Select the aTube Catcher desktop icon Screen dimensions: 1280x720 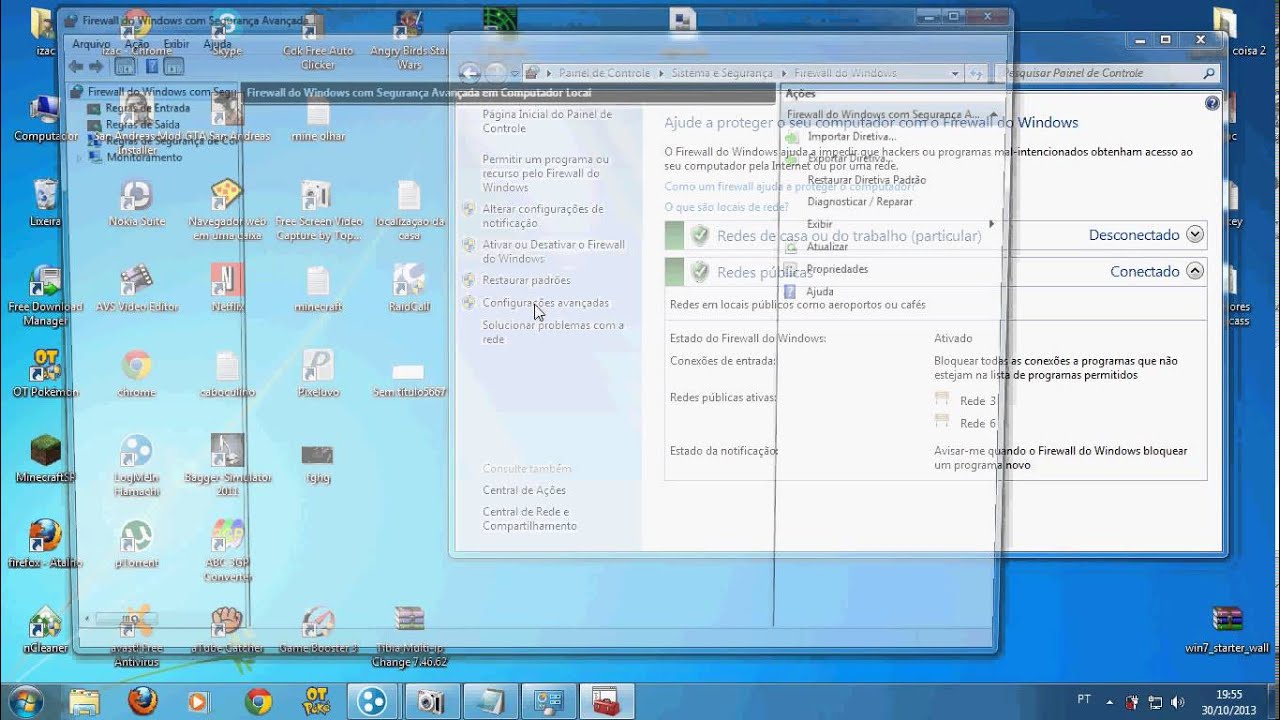[227, 629]
